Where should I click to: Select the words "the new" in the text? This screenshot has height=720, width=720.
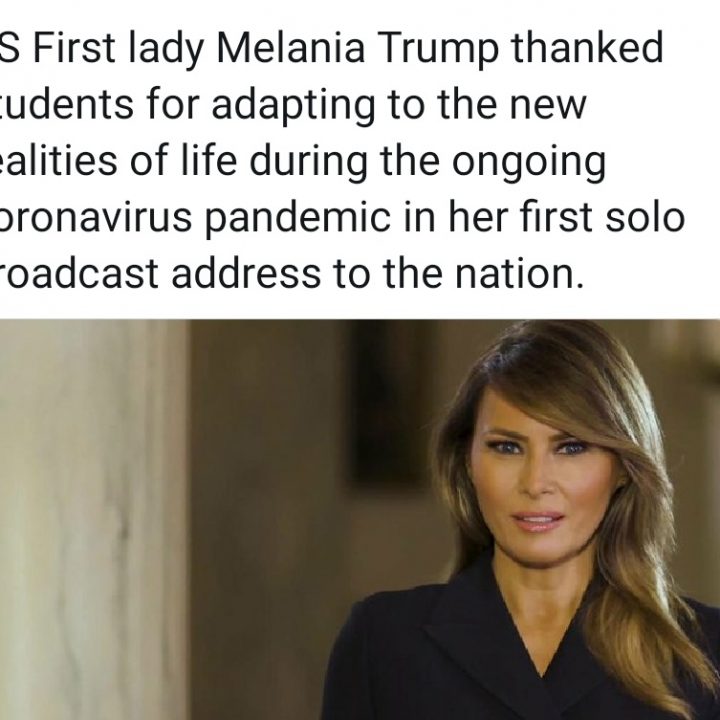point(512,105)
